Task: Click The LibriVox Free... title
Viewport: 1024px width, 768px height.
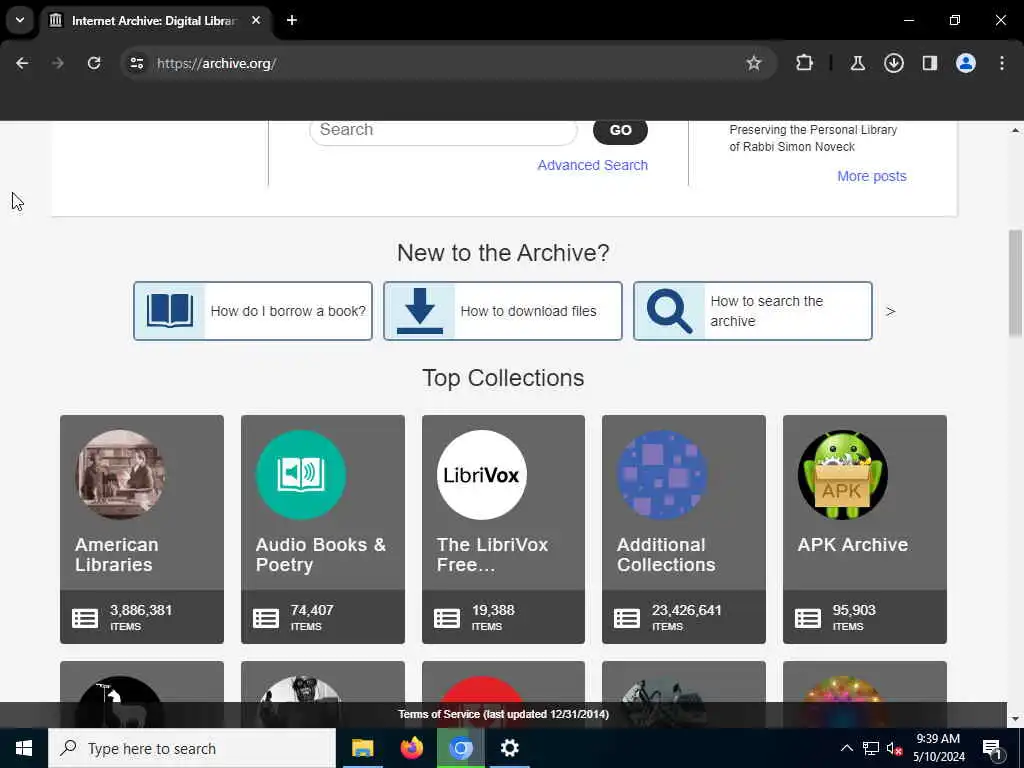Action: click(492, 554)
